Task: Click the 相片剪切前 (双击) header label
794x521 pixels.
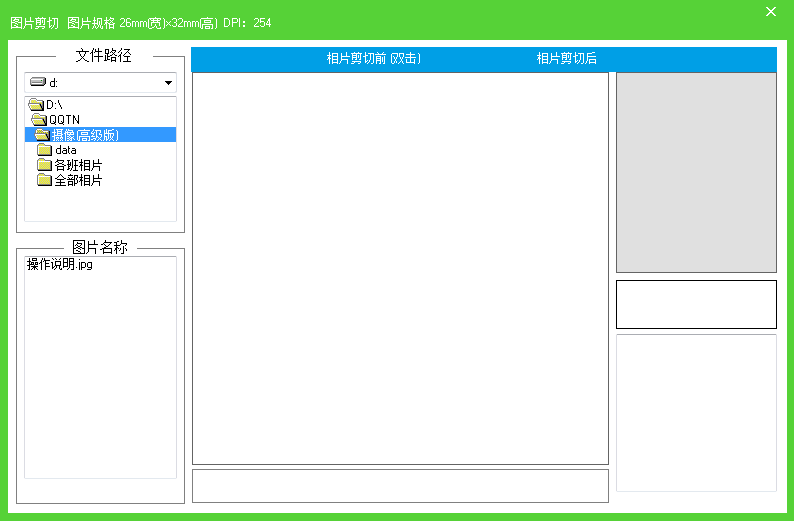Action: [x=373, y=59]
